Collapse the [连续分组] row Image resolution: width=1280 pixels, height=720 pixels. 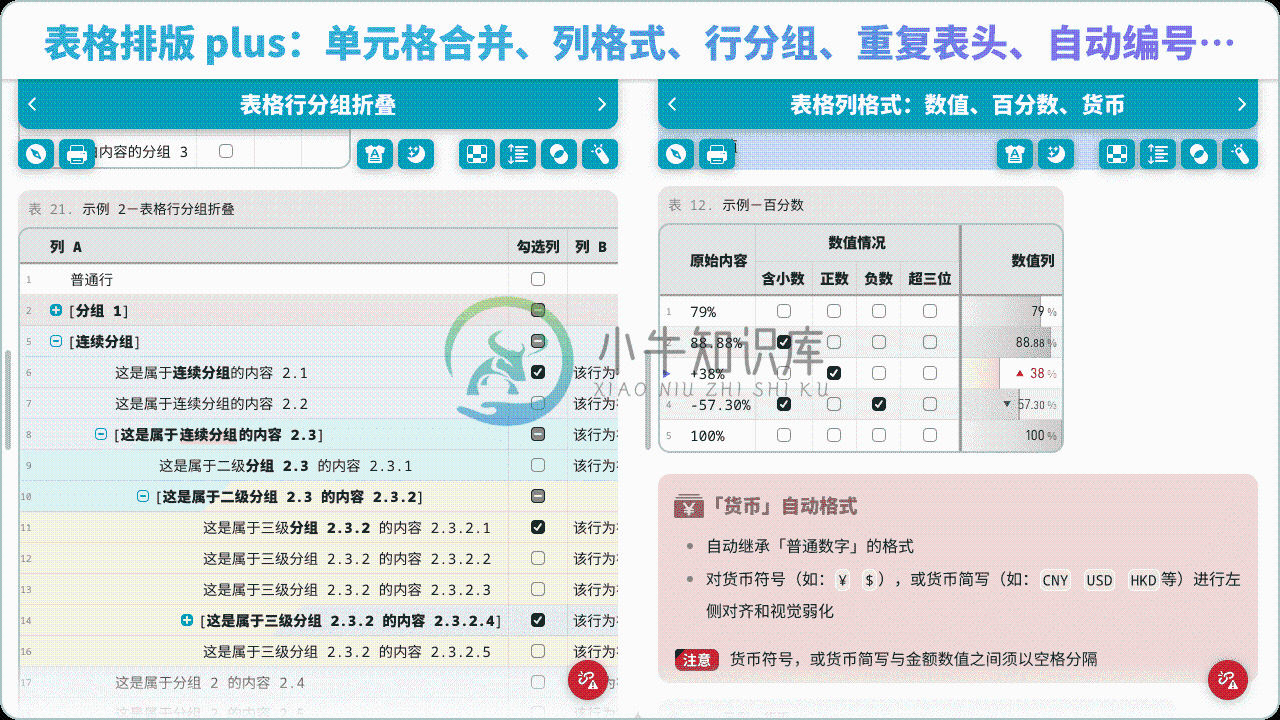pos(56,341)
